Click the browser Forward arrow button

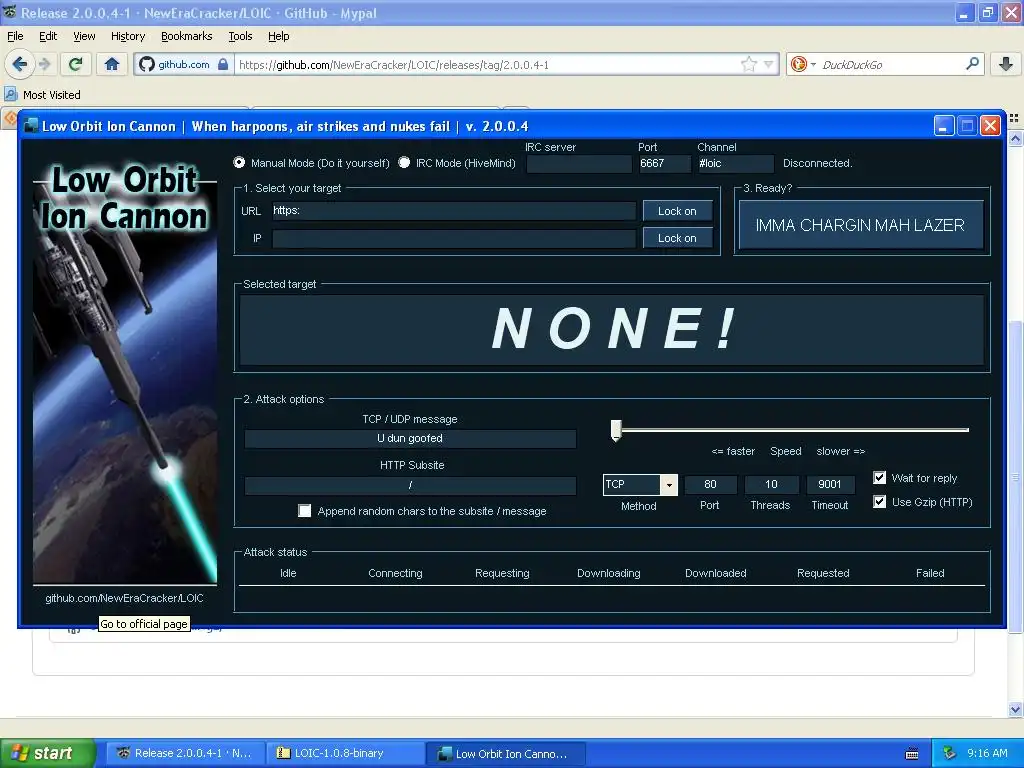(x=44, y=64)
